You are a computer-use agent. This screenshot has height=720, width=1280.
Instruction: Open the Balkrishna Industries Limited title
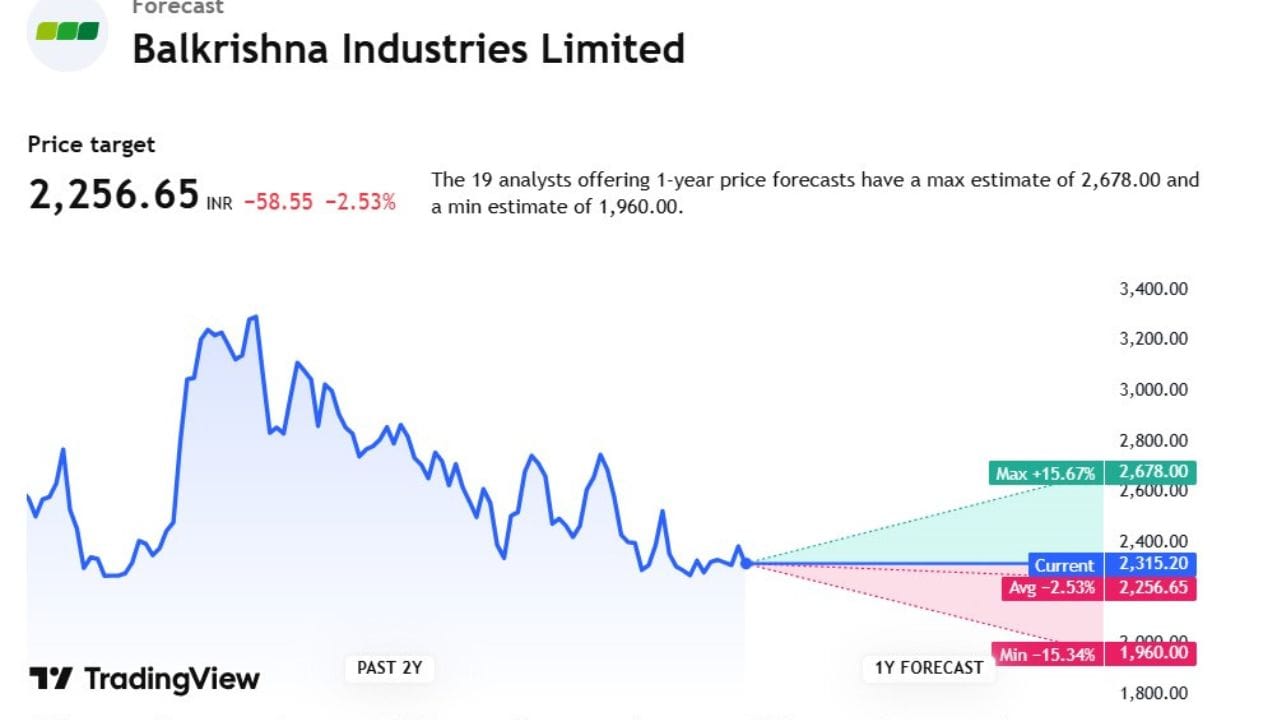[x=408, y=49]
